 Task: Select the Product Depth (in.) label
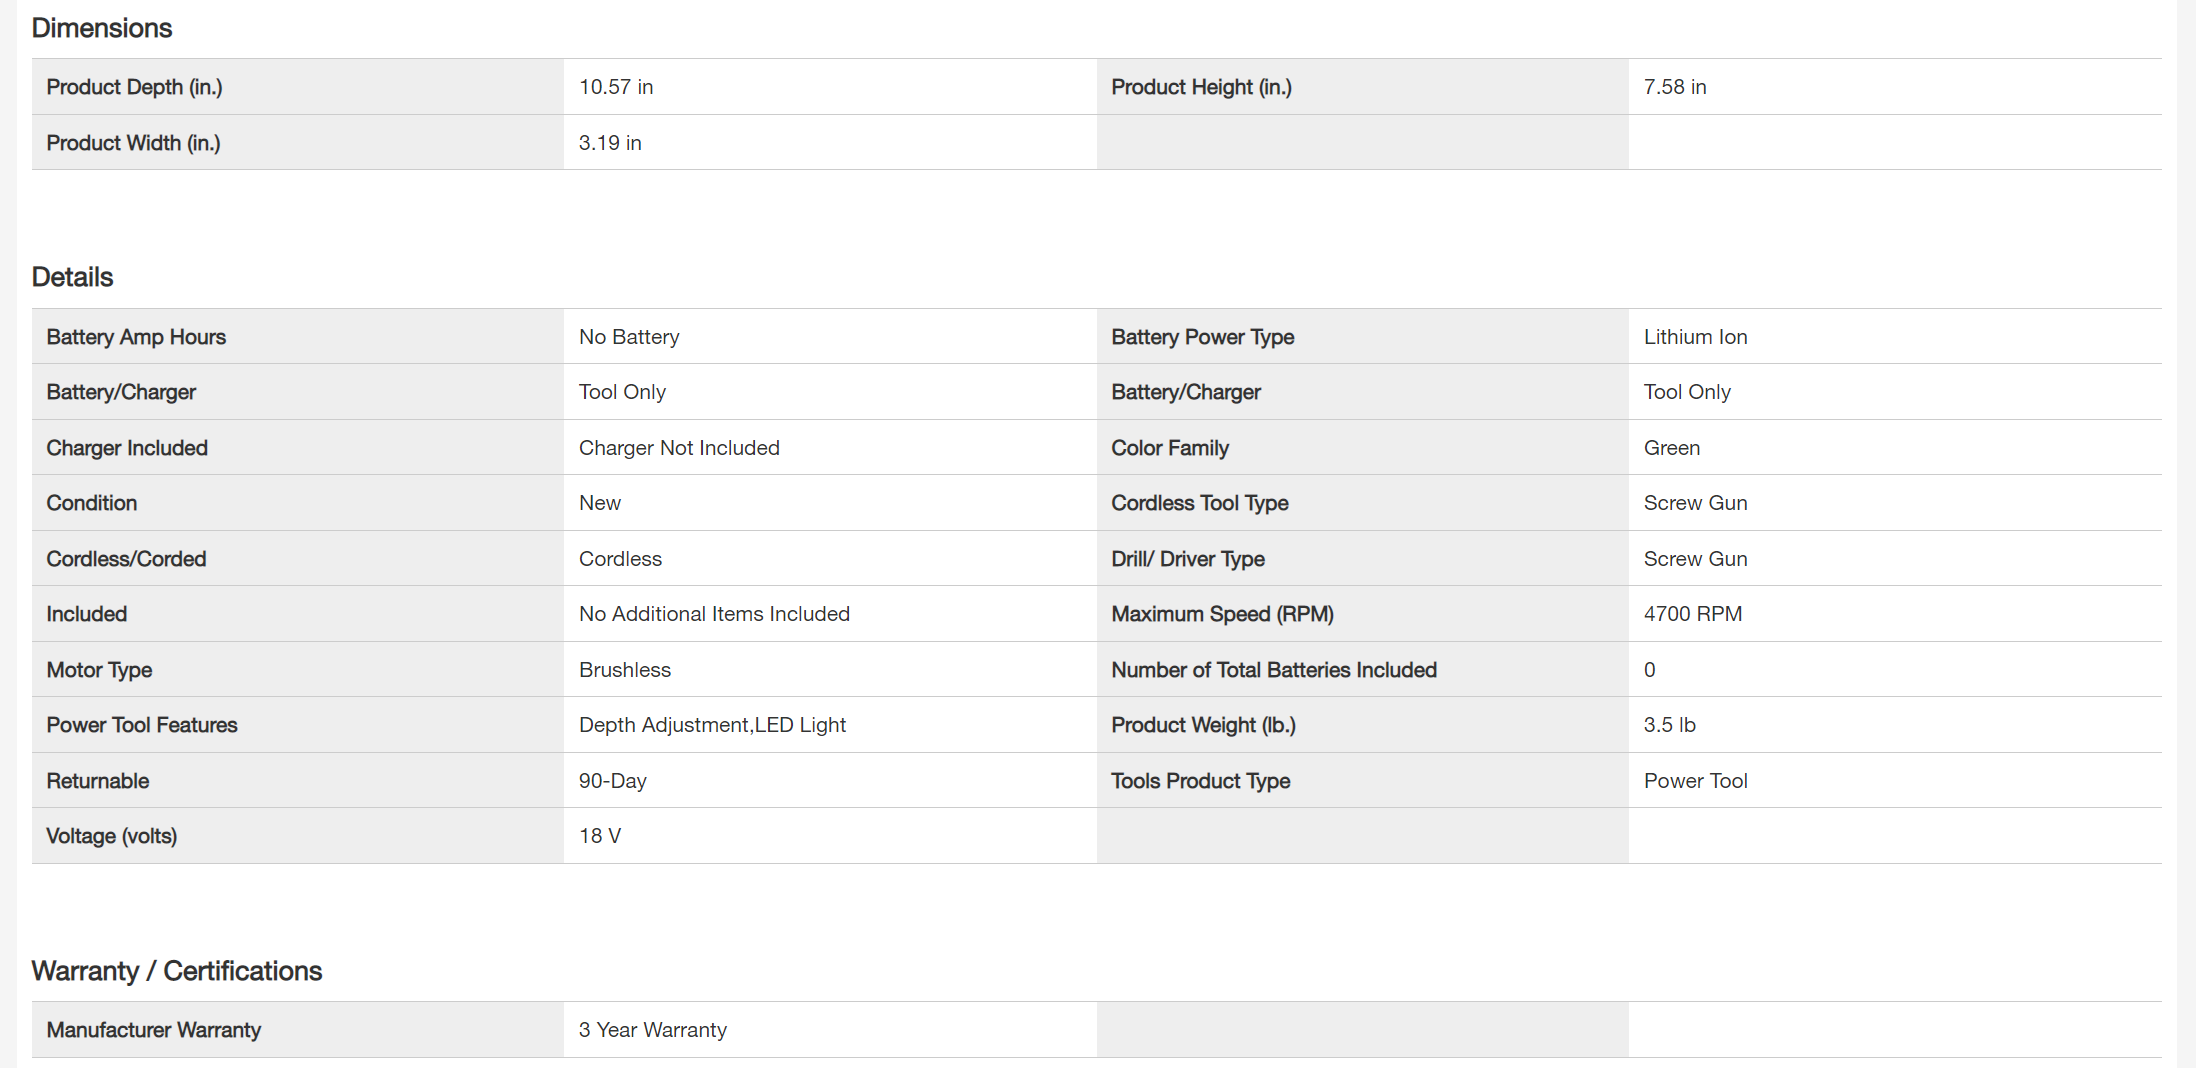pyautogui.click(x=134, y=87)
